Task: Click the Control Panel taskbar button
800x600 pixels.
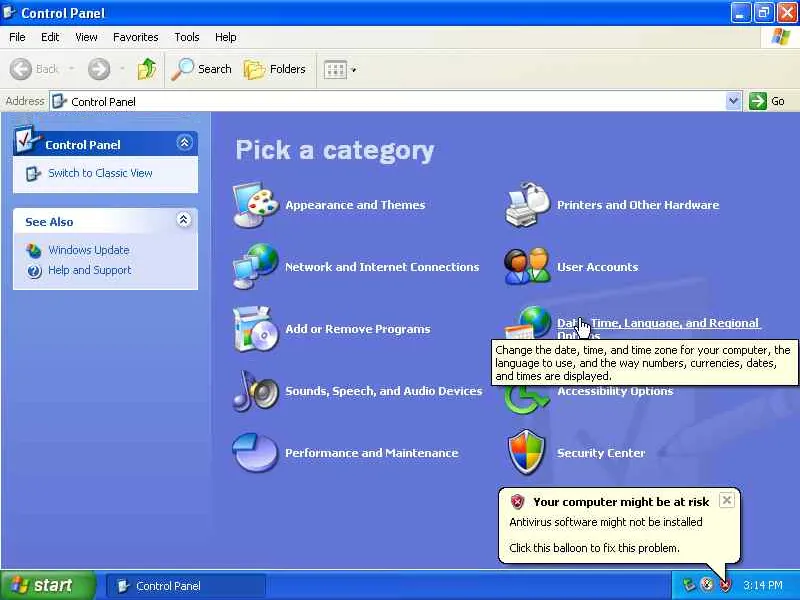Action: point(186,586)
